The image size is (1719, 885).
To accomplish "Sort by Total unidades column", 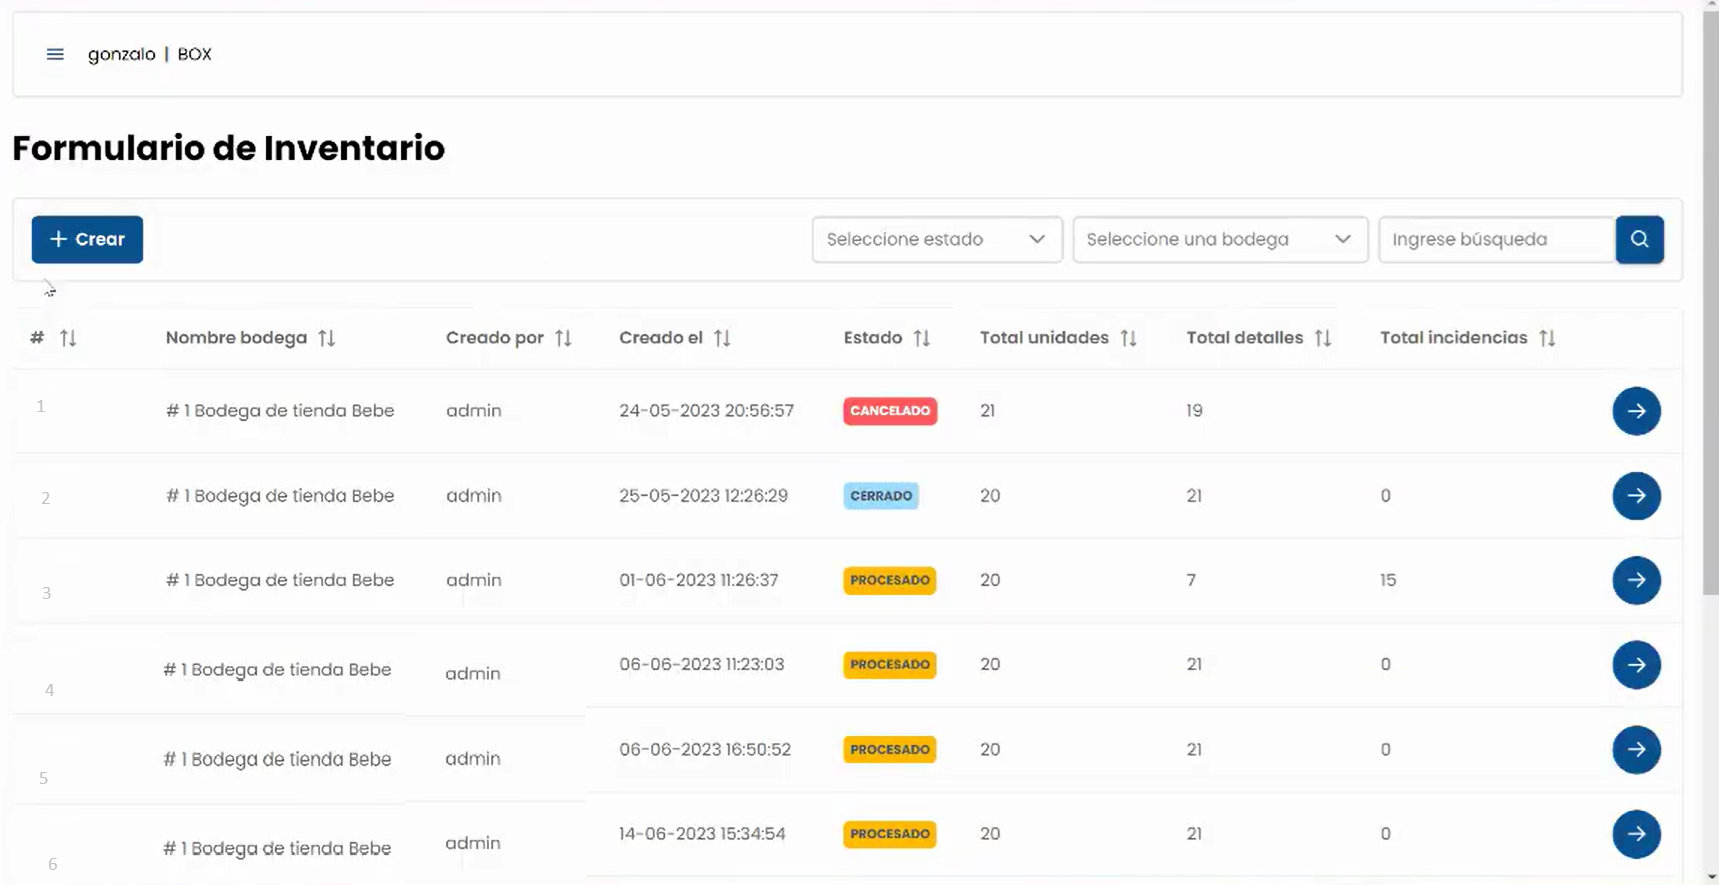I will point(1128,338).
